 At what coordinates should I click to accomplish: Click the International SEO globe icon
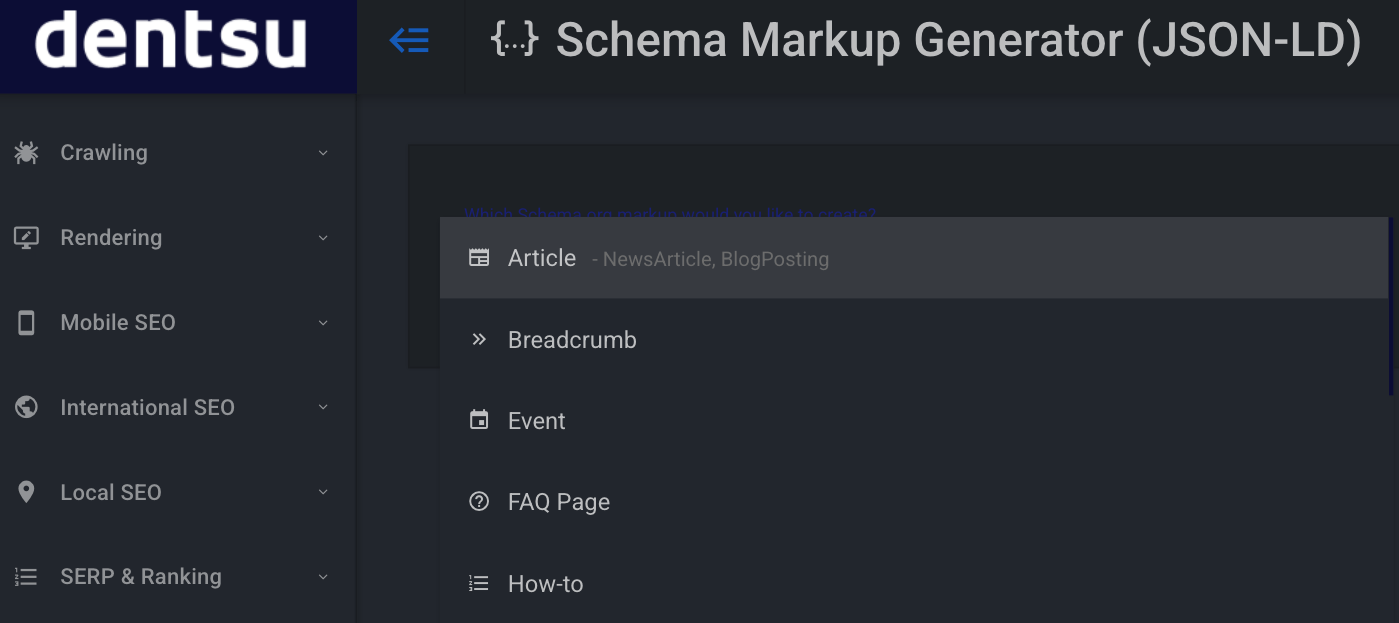coord(26,407)
